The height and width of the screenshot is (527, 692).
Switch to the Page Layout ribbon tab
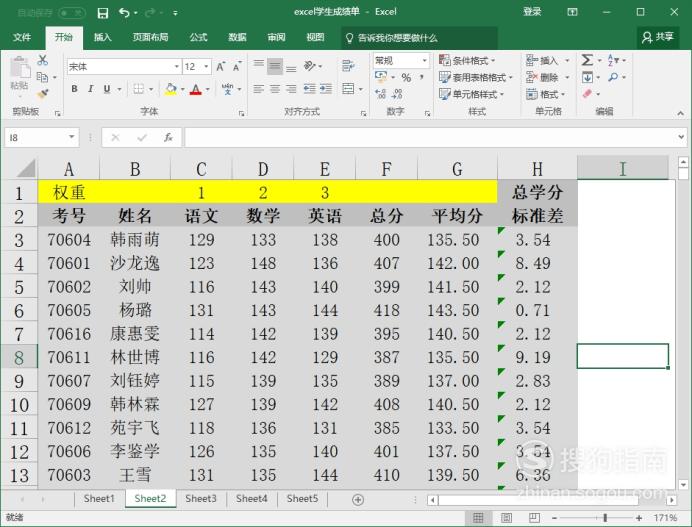coord(150,38)
